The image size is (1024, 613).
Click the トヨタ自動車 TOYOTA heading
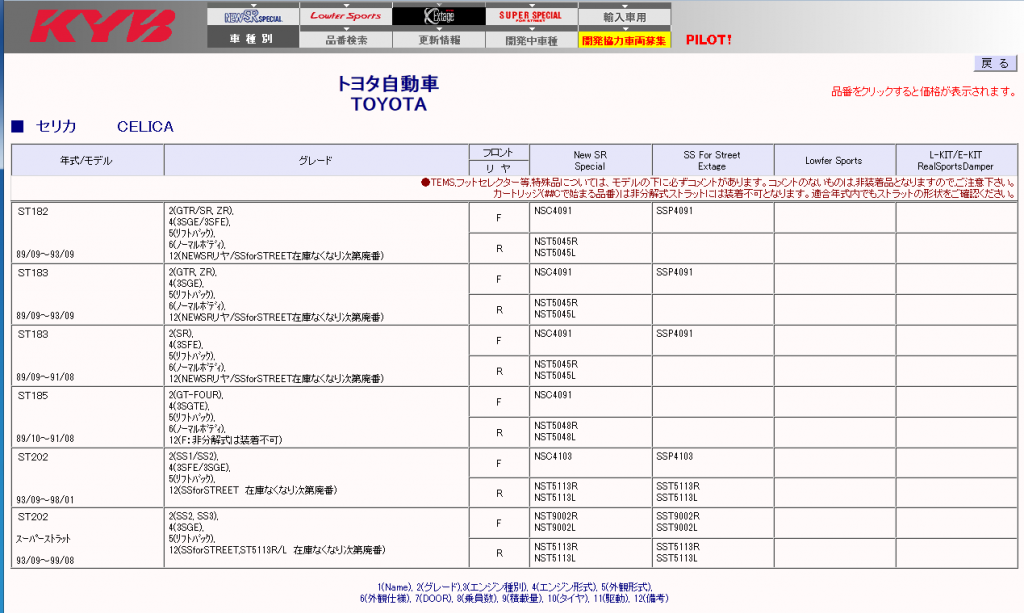[388, 93]
